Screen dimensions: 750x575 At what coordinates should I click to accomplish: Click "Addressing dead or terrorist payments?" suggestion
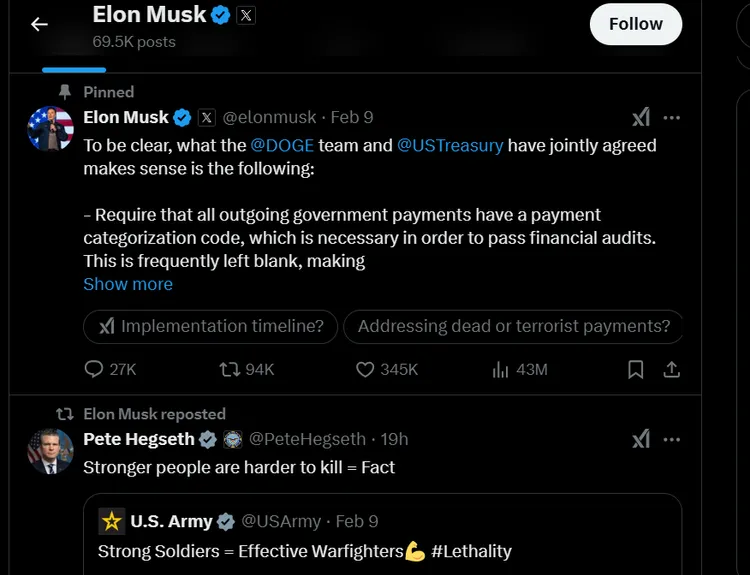[x=513, y=326]
